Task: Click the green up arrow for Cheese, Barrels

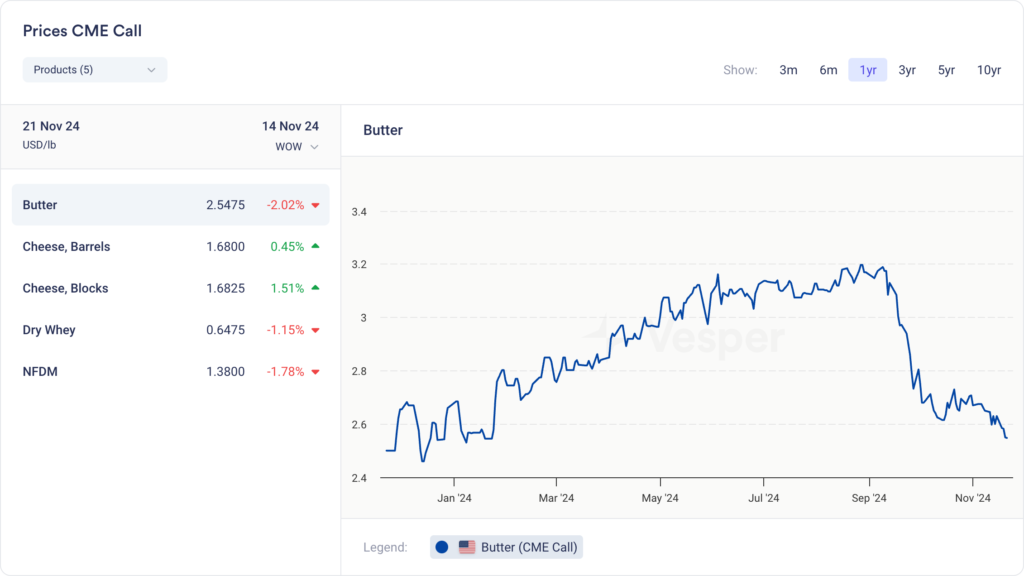Action: pos(315,246)
